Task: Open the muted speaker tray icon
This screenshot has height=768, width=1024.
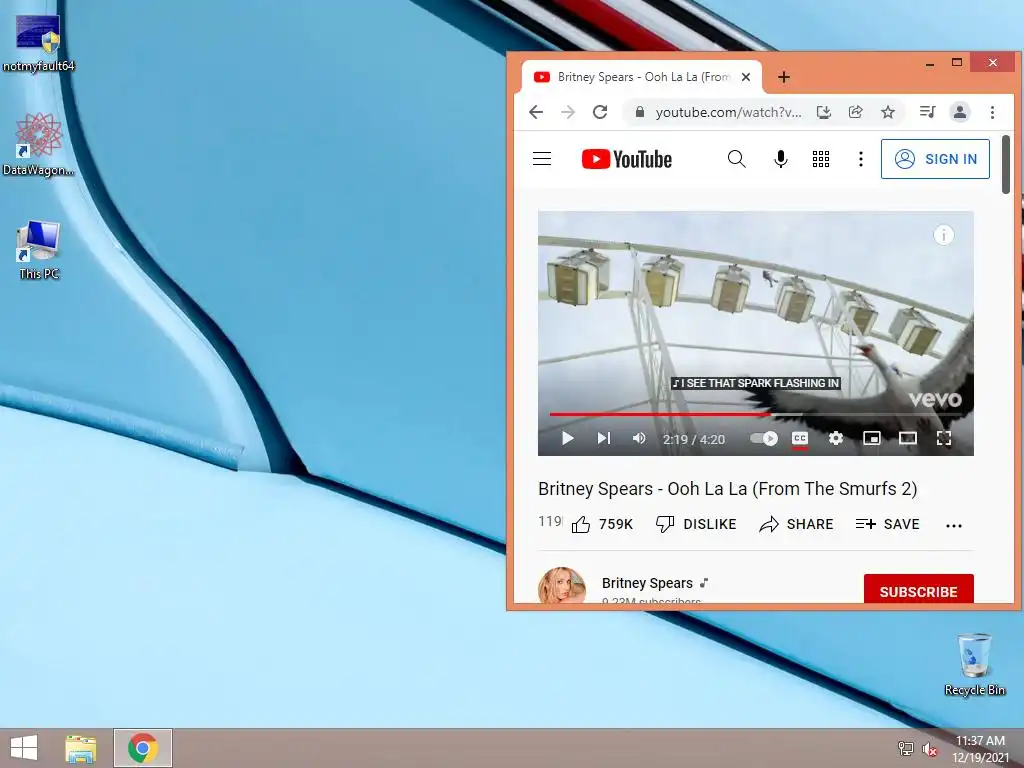Action: coord(929,748)
